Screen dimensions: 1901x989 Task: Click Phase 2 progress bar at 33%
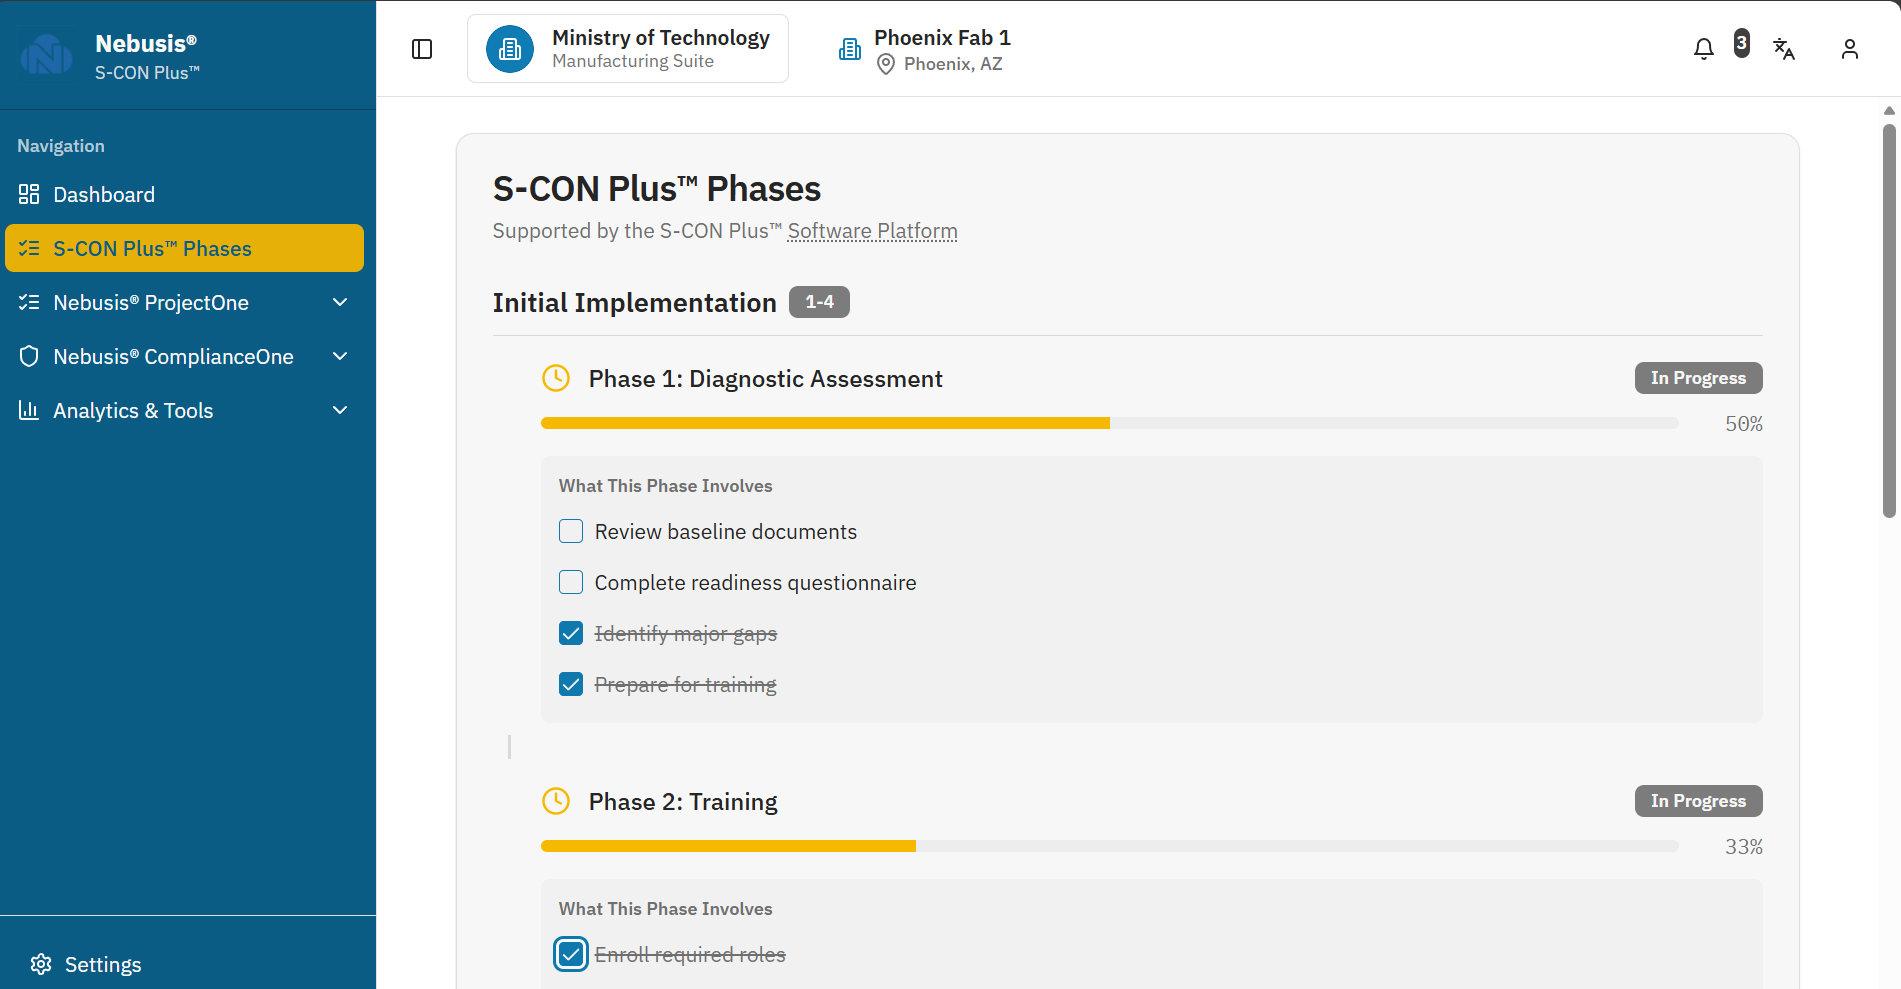tap(1110, 846)
